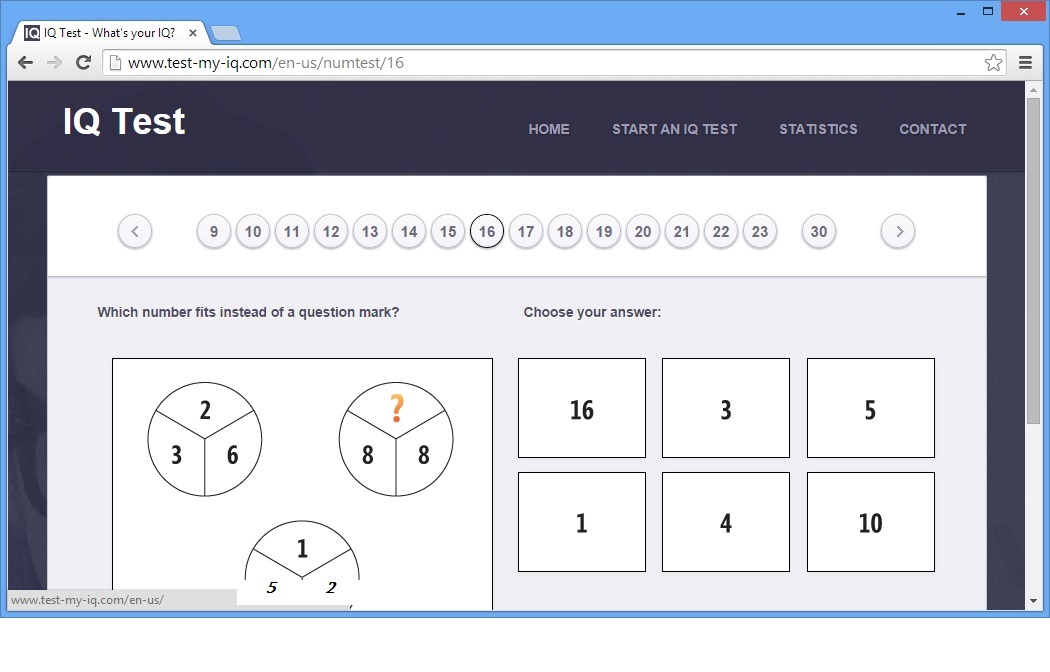1050x672 pixels.
Task: Jump to question 11
Action: pyautogui.click(x=292, y=232)
